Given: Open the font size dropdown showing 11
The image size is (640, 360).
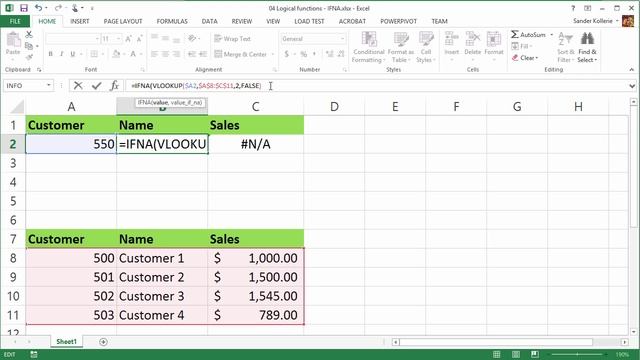Looking at the screenshot, I should pos(118,39).
